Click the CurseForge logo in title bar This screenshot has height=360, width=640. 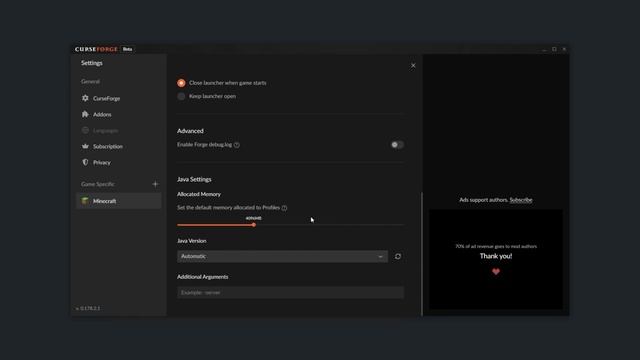[96, 49]
